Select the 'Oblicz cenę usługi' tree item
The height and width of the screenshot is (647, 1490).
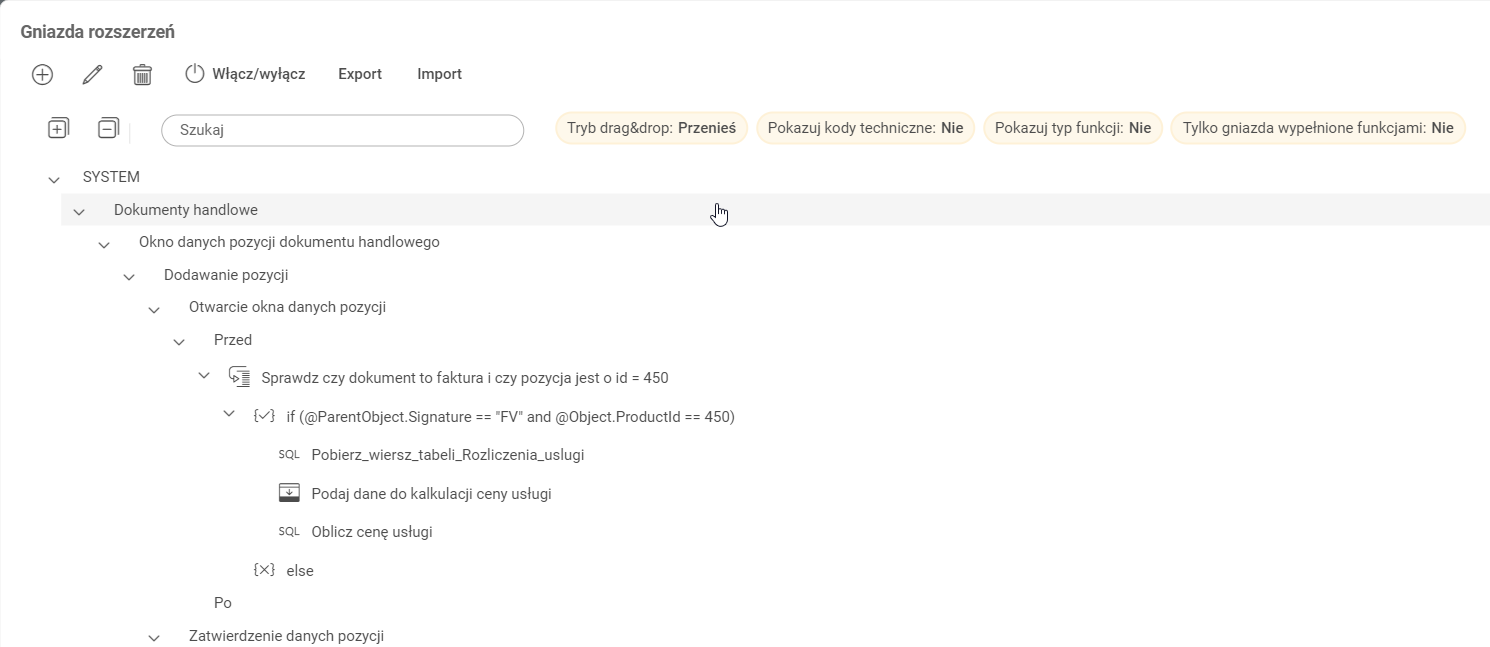pos(372,532)
